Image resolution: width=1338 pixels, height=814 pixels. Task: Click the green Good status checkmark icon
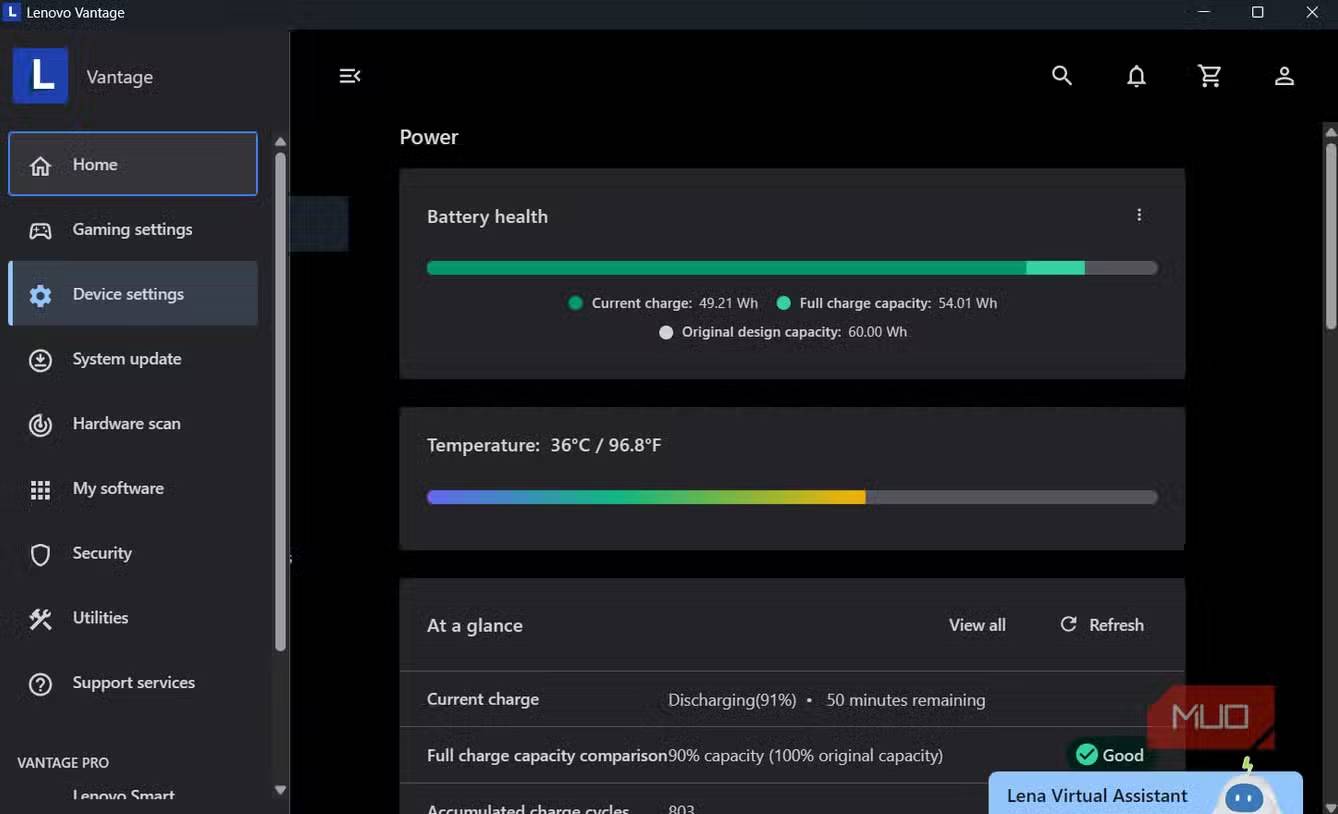[1086, 755]
